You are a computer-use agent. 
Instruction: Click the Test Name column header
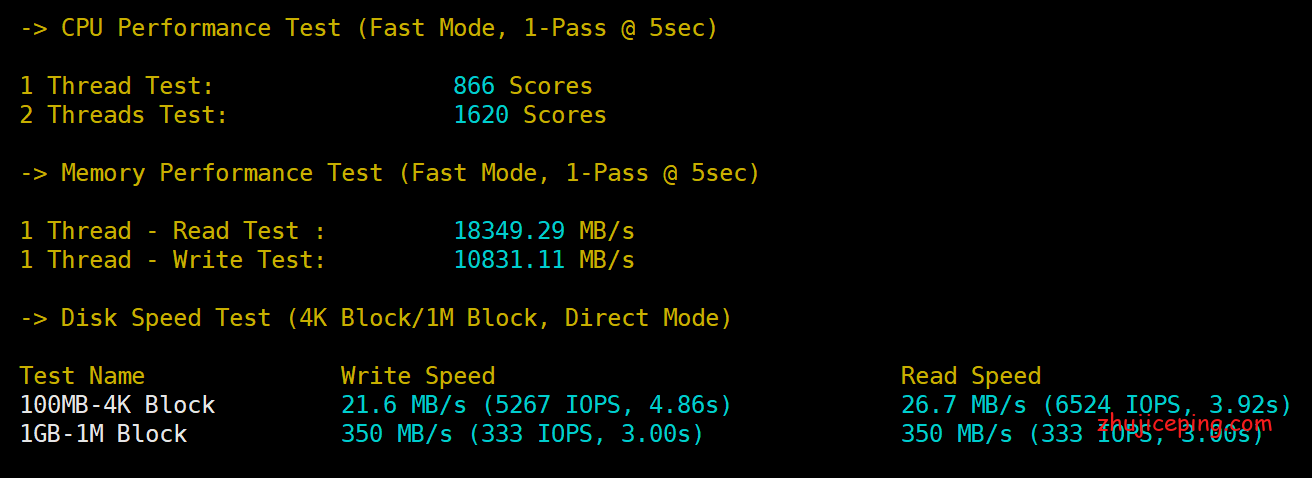[x=82, y=376]
